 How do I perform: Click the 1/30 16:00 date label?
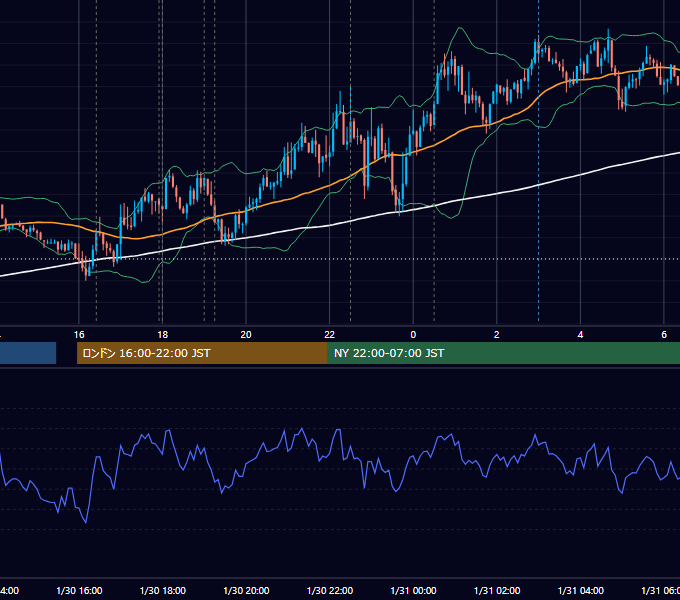79,590
